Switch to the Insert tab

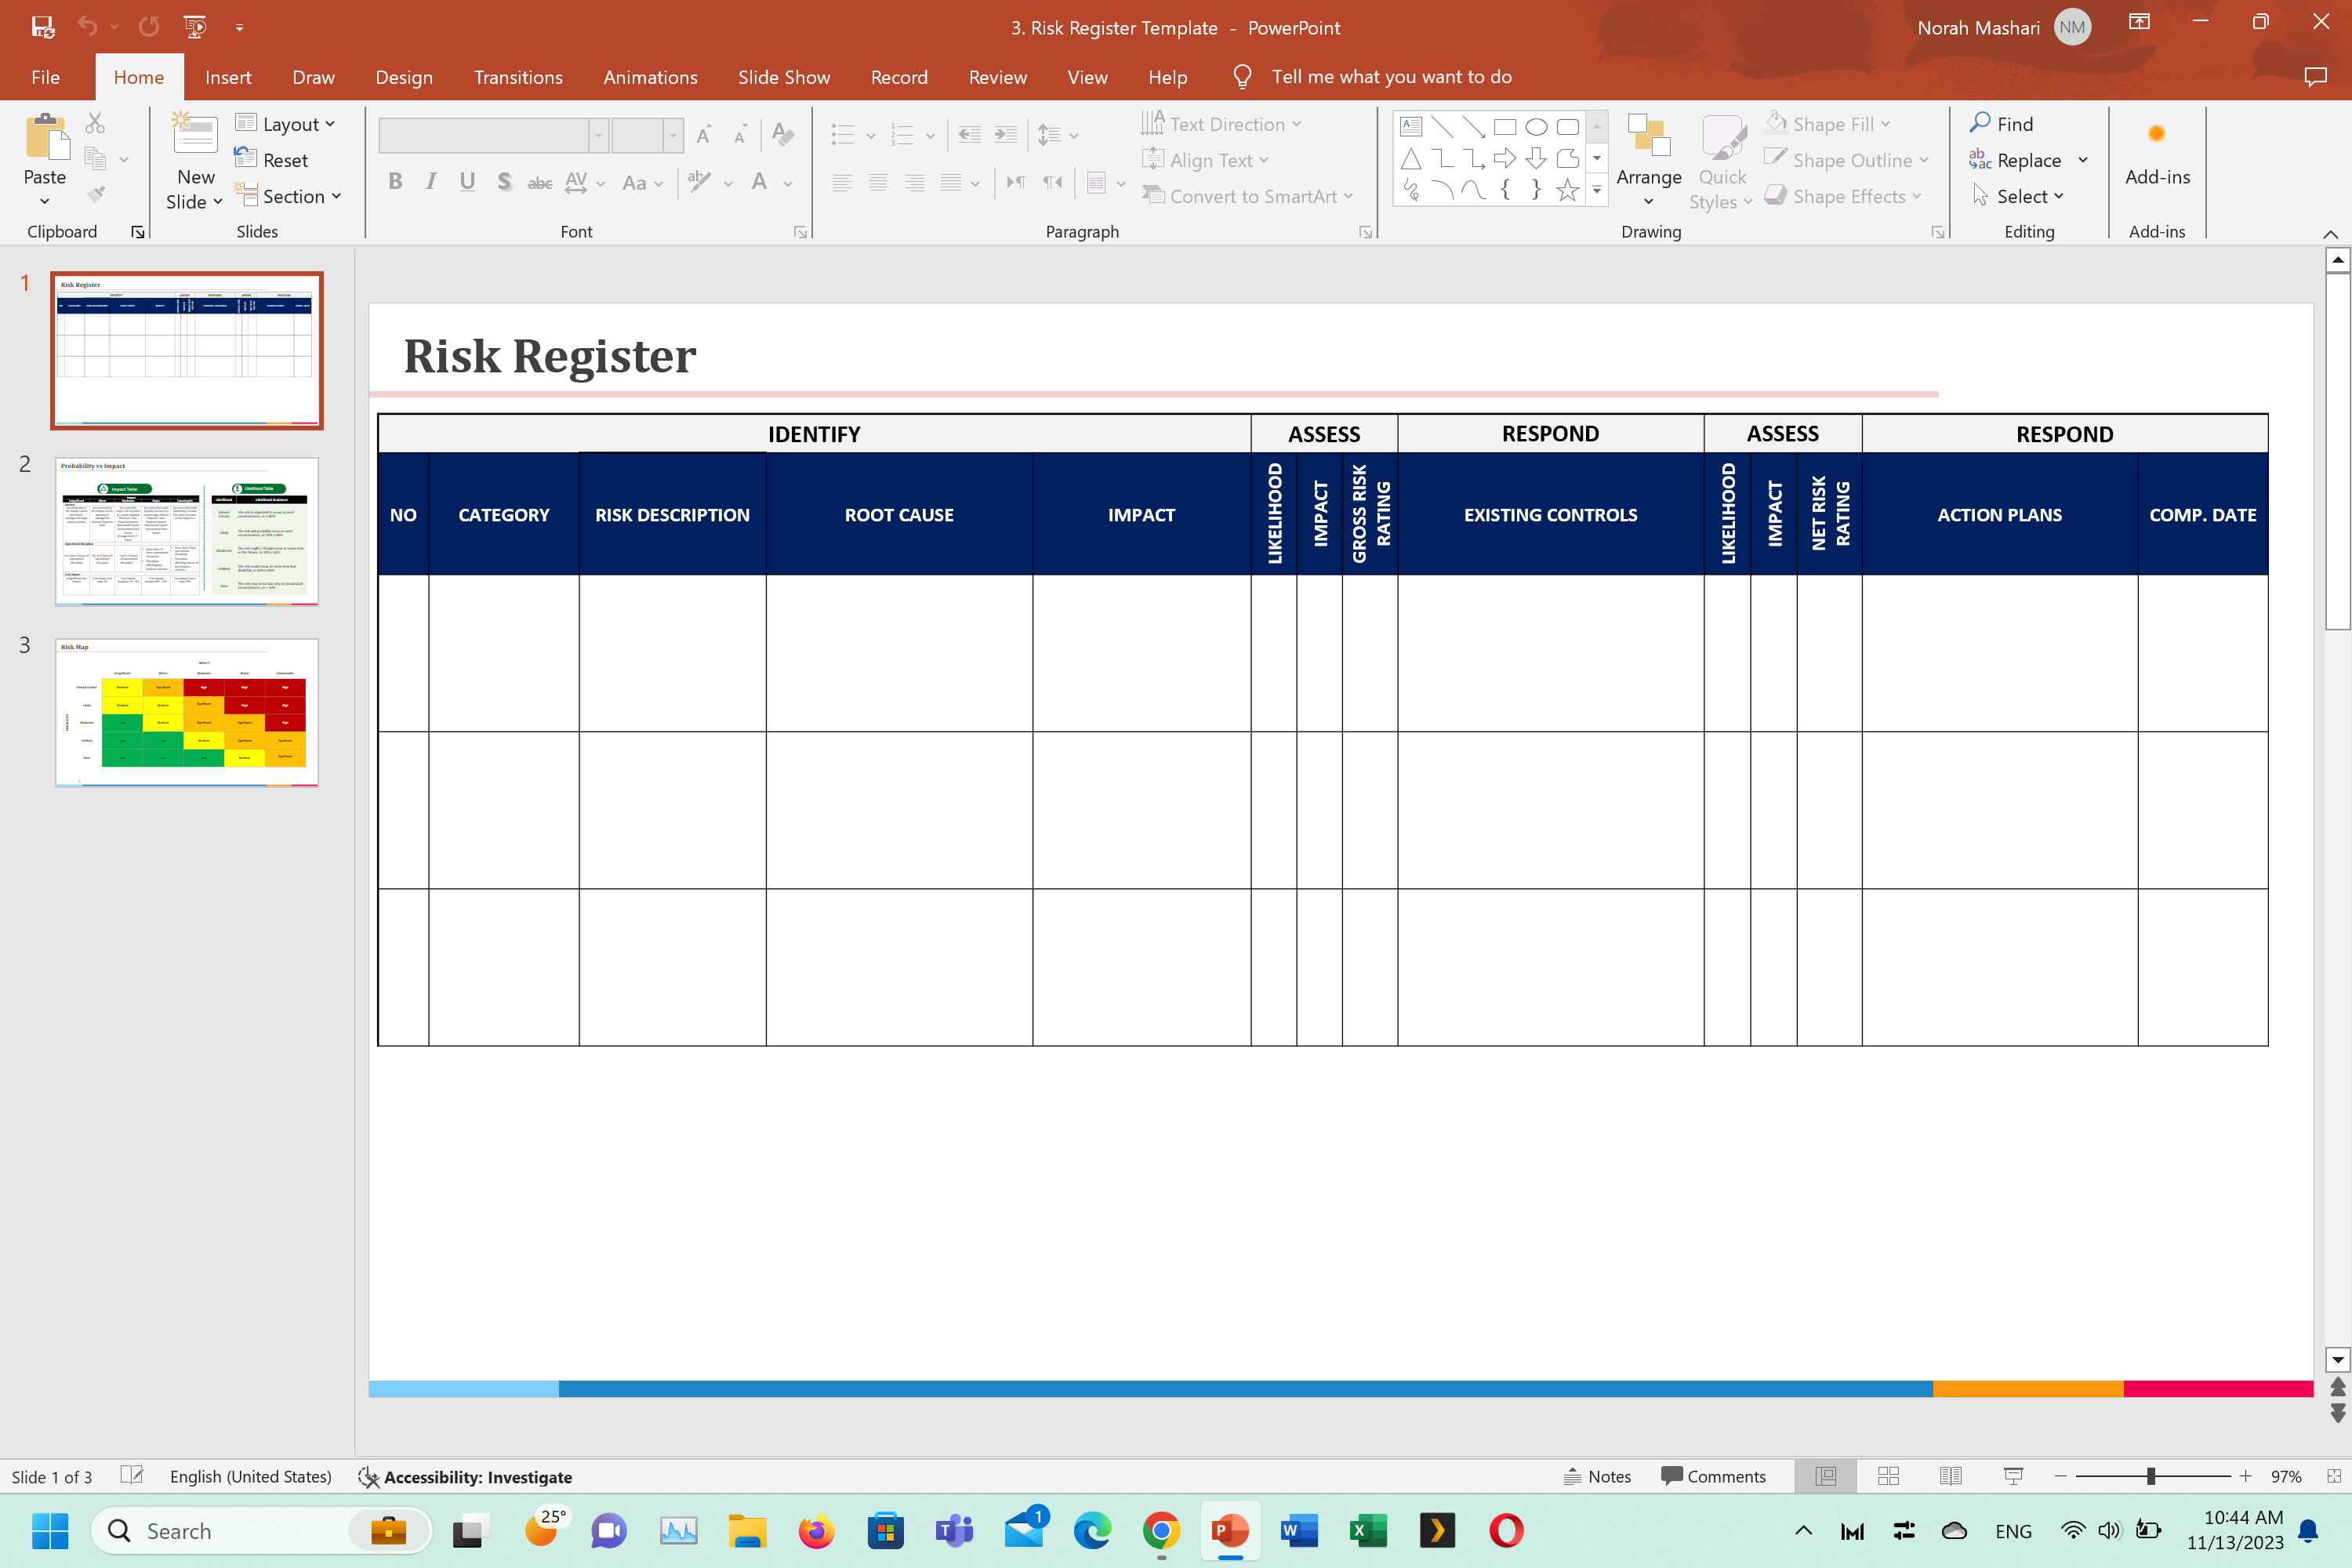point(229,77)
